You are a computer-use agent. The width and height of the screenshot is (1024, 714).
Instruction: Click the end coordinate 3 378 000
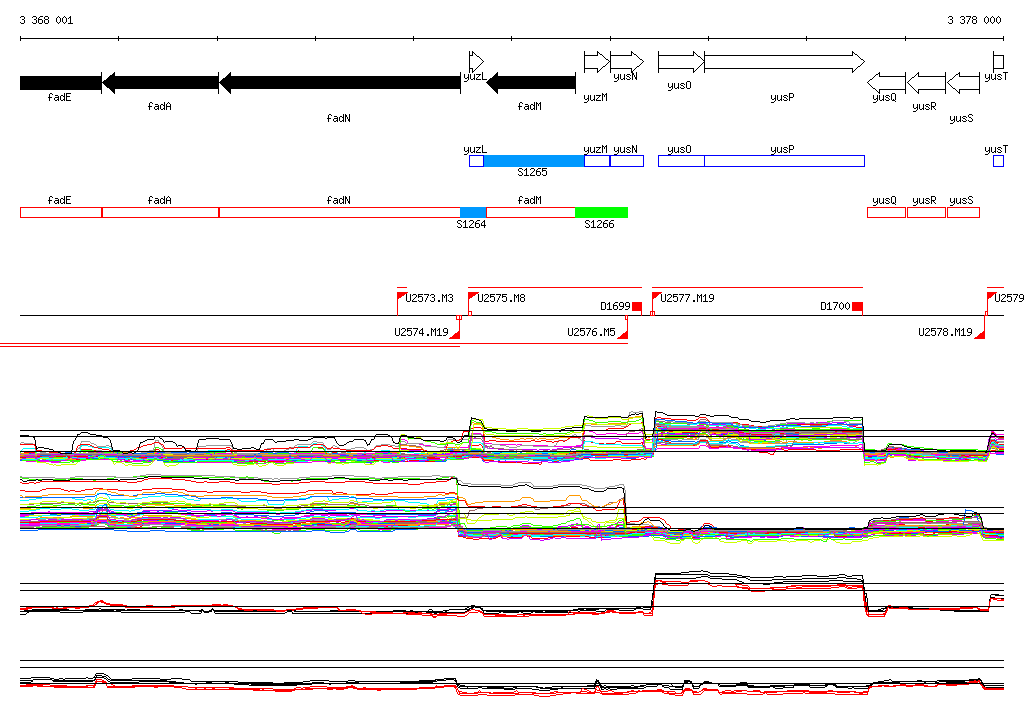tap(974, 20)
